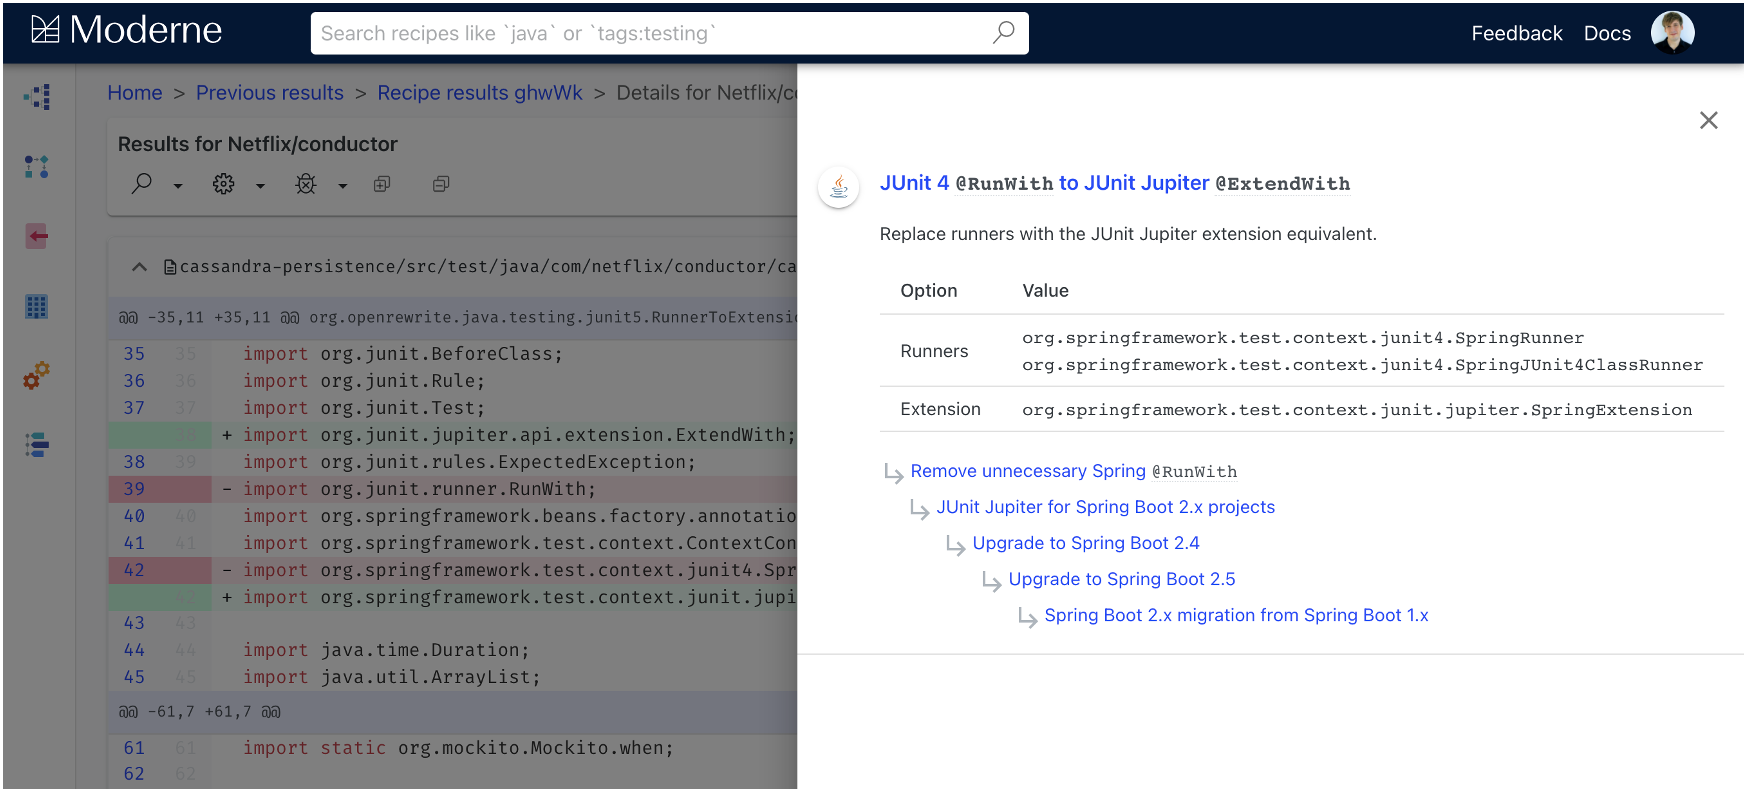Click the hunk header @@ -61,7 +61,7 @@
The width and height of the screenshot is (1744, 792).
(199, 712)
